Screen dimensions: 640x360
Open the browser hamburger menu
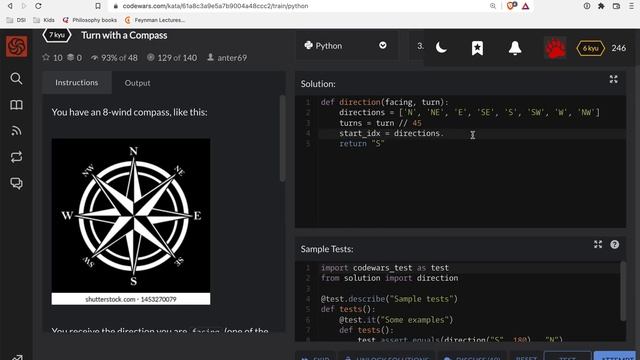click(632, 6)
